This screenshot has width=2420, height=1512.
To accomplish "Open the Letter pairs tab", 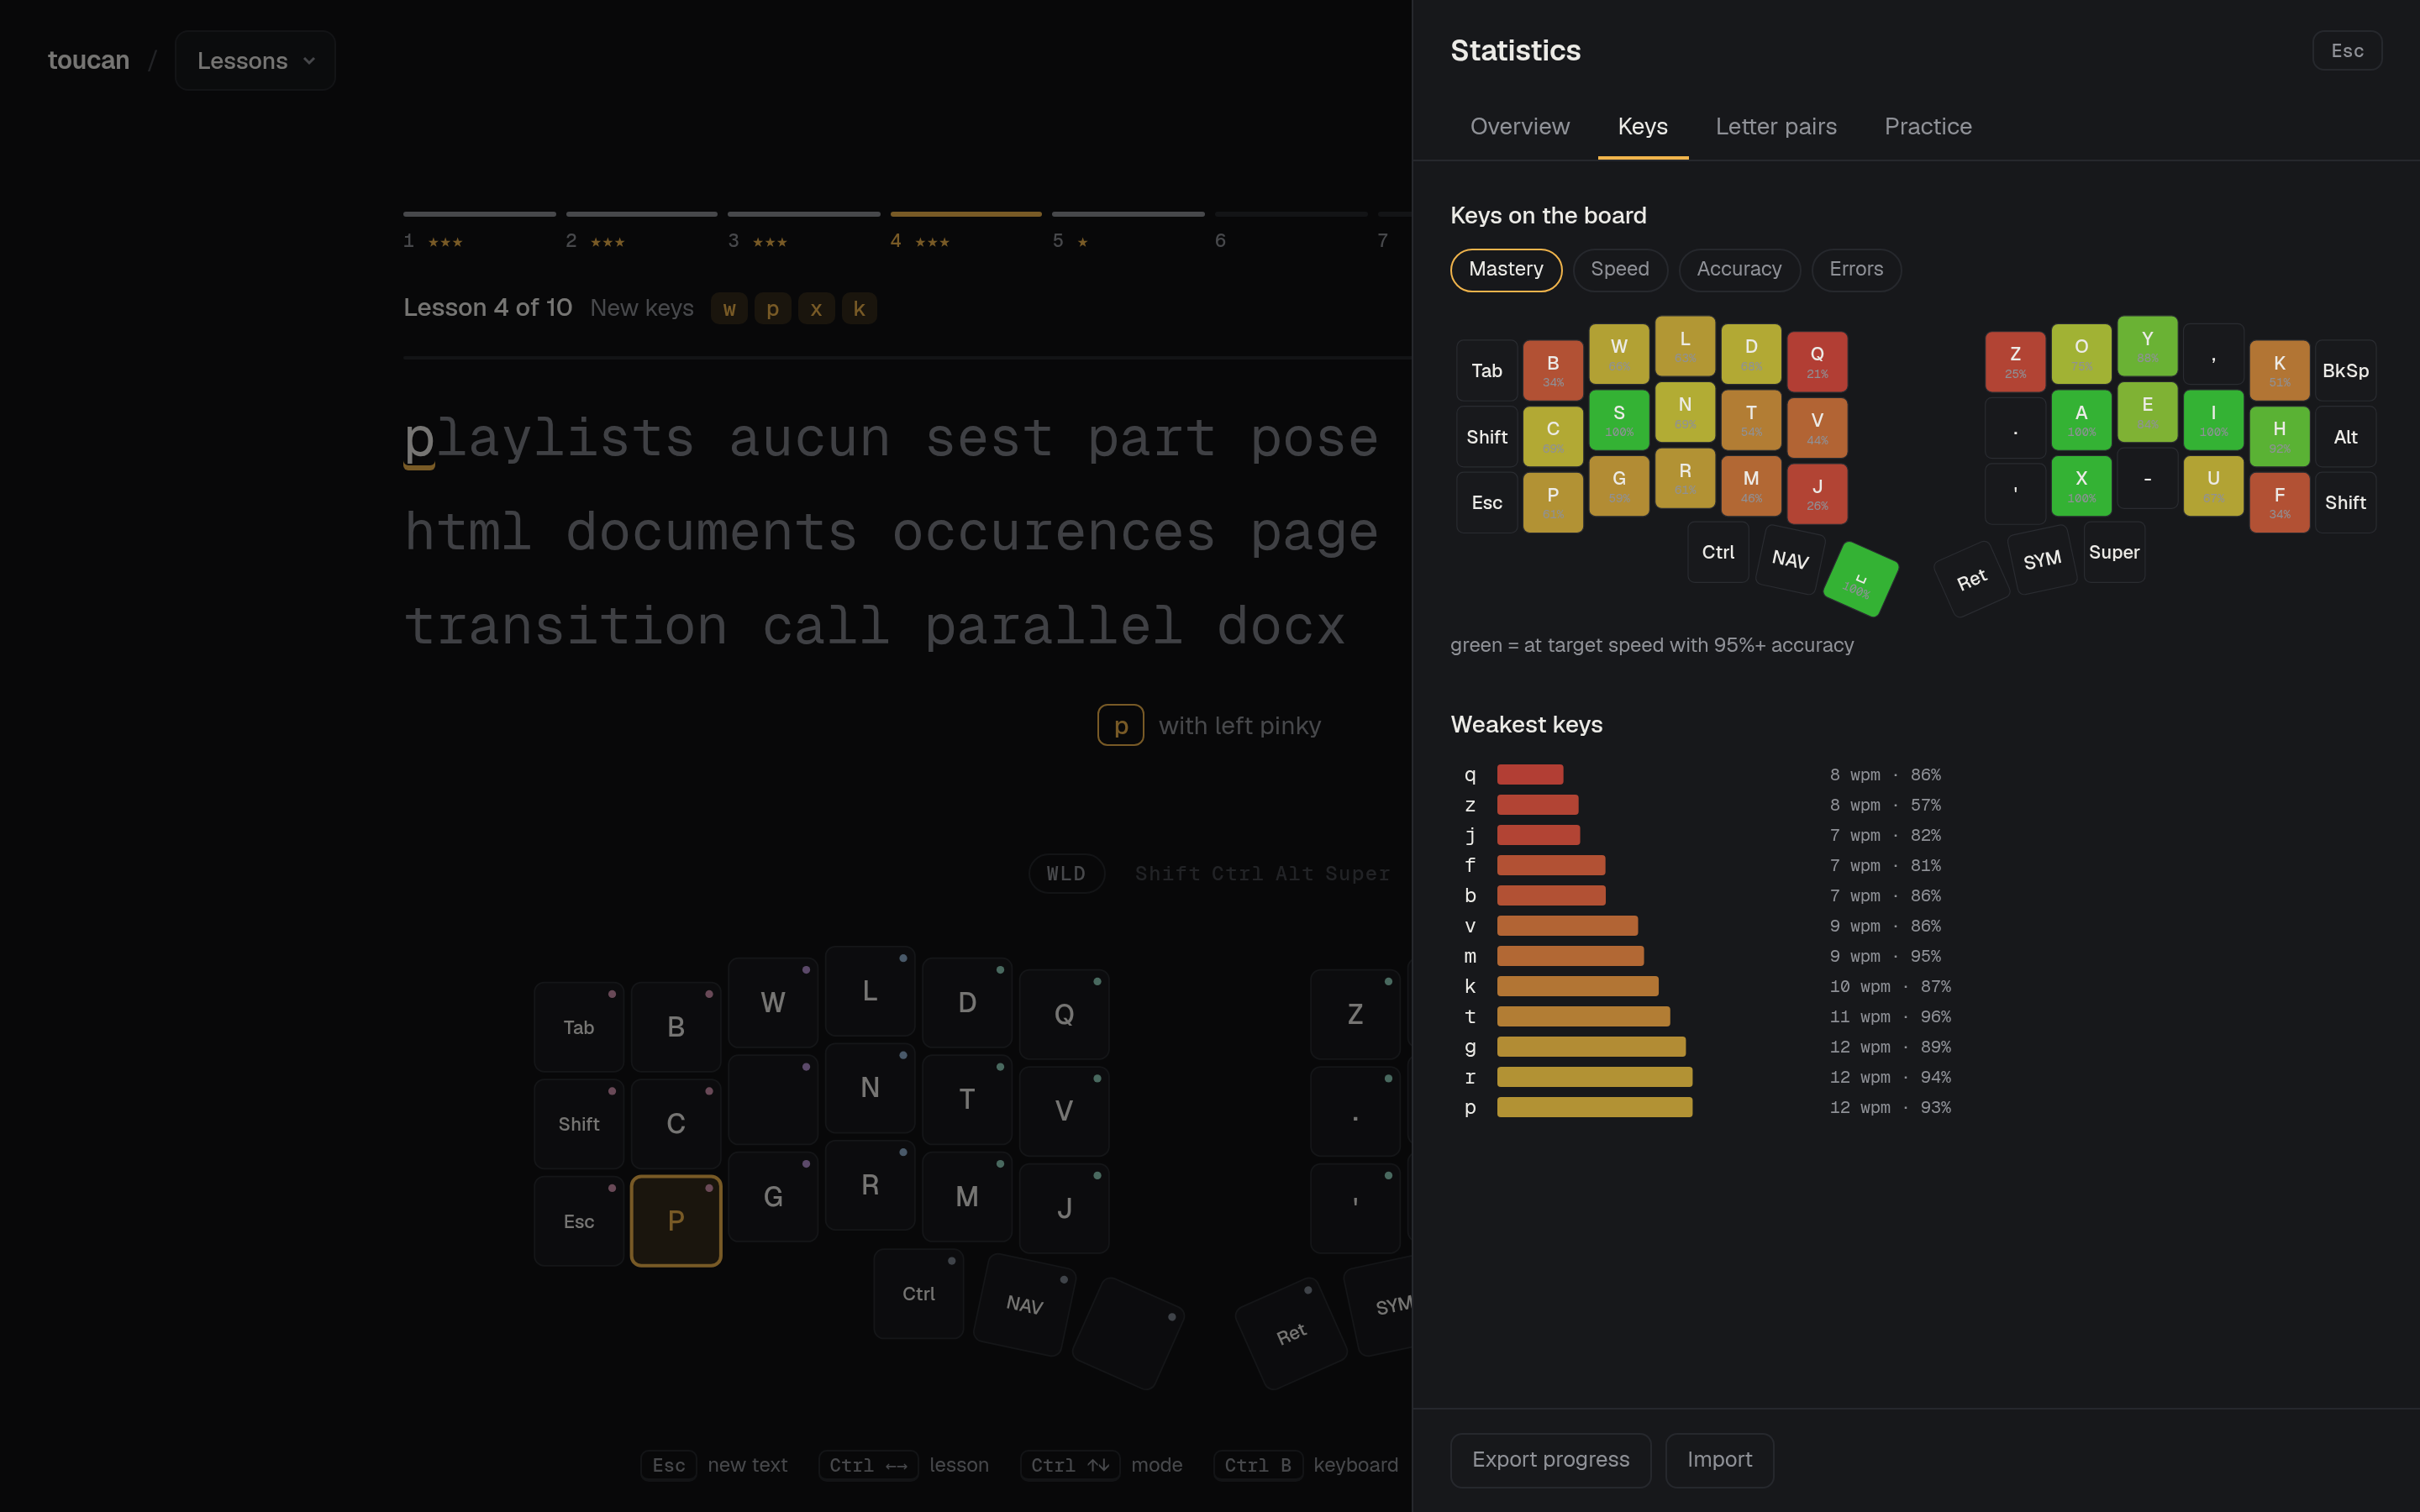I will tap(1775, 127).
